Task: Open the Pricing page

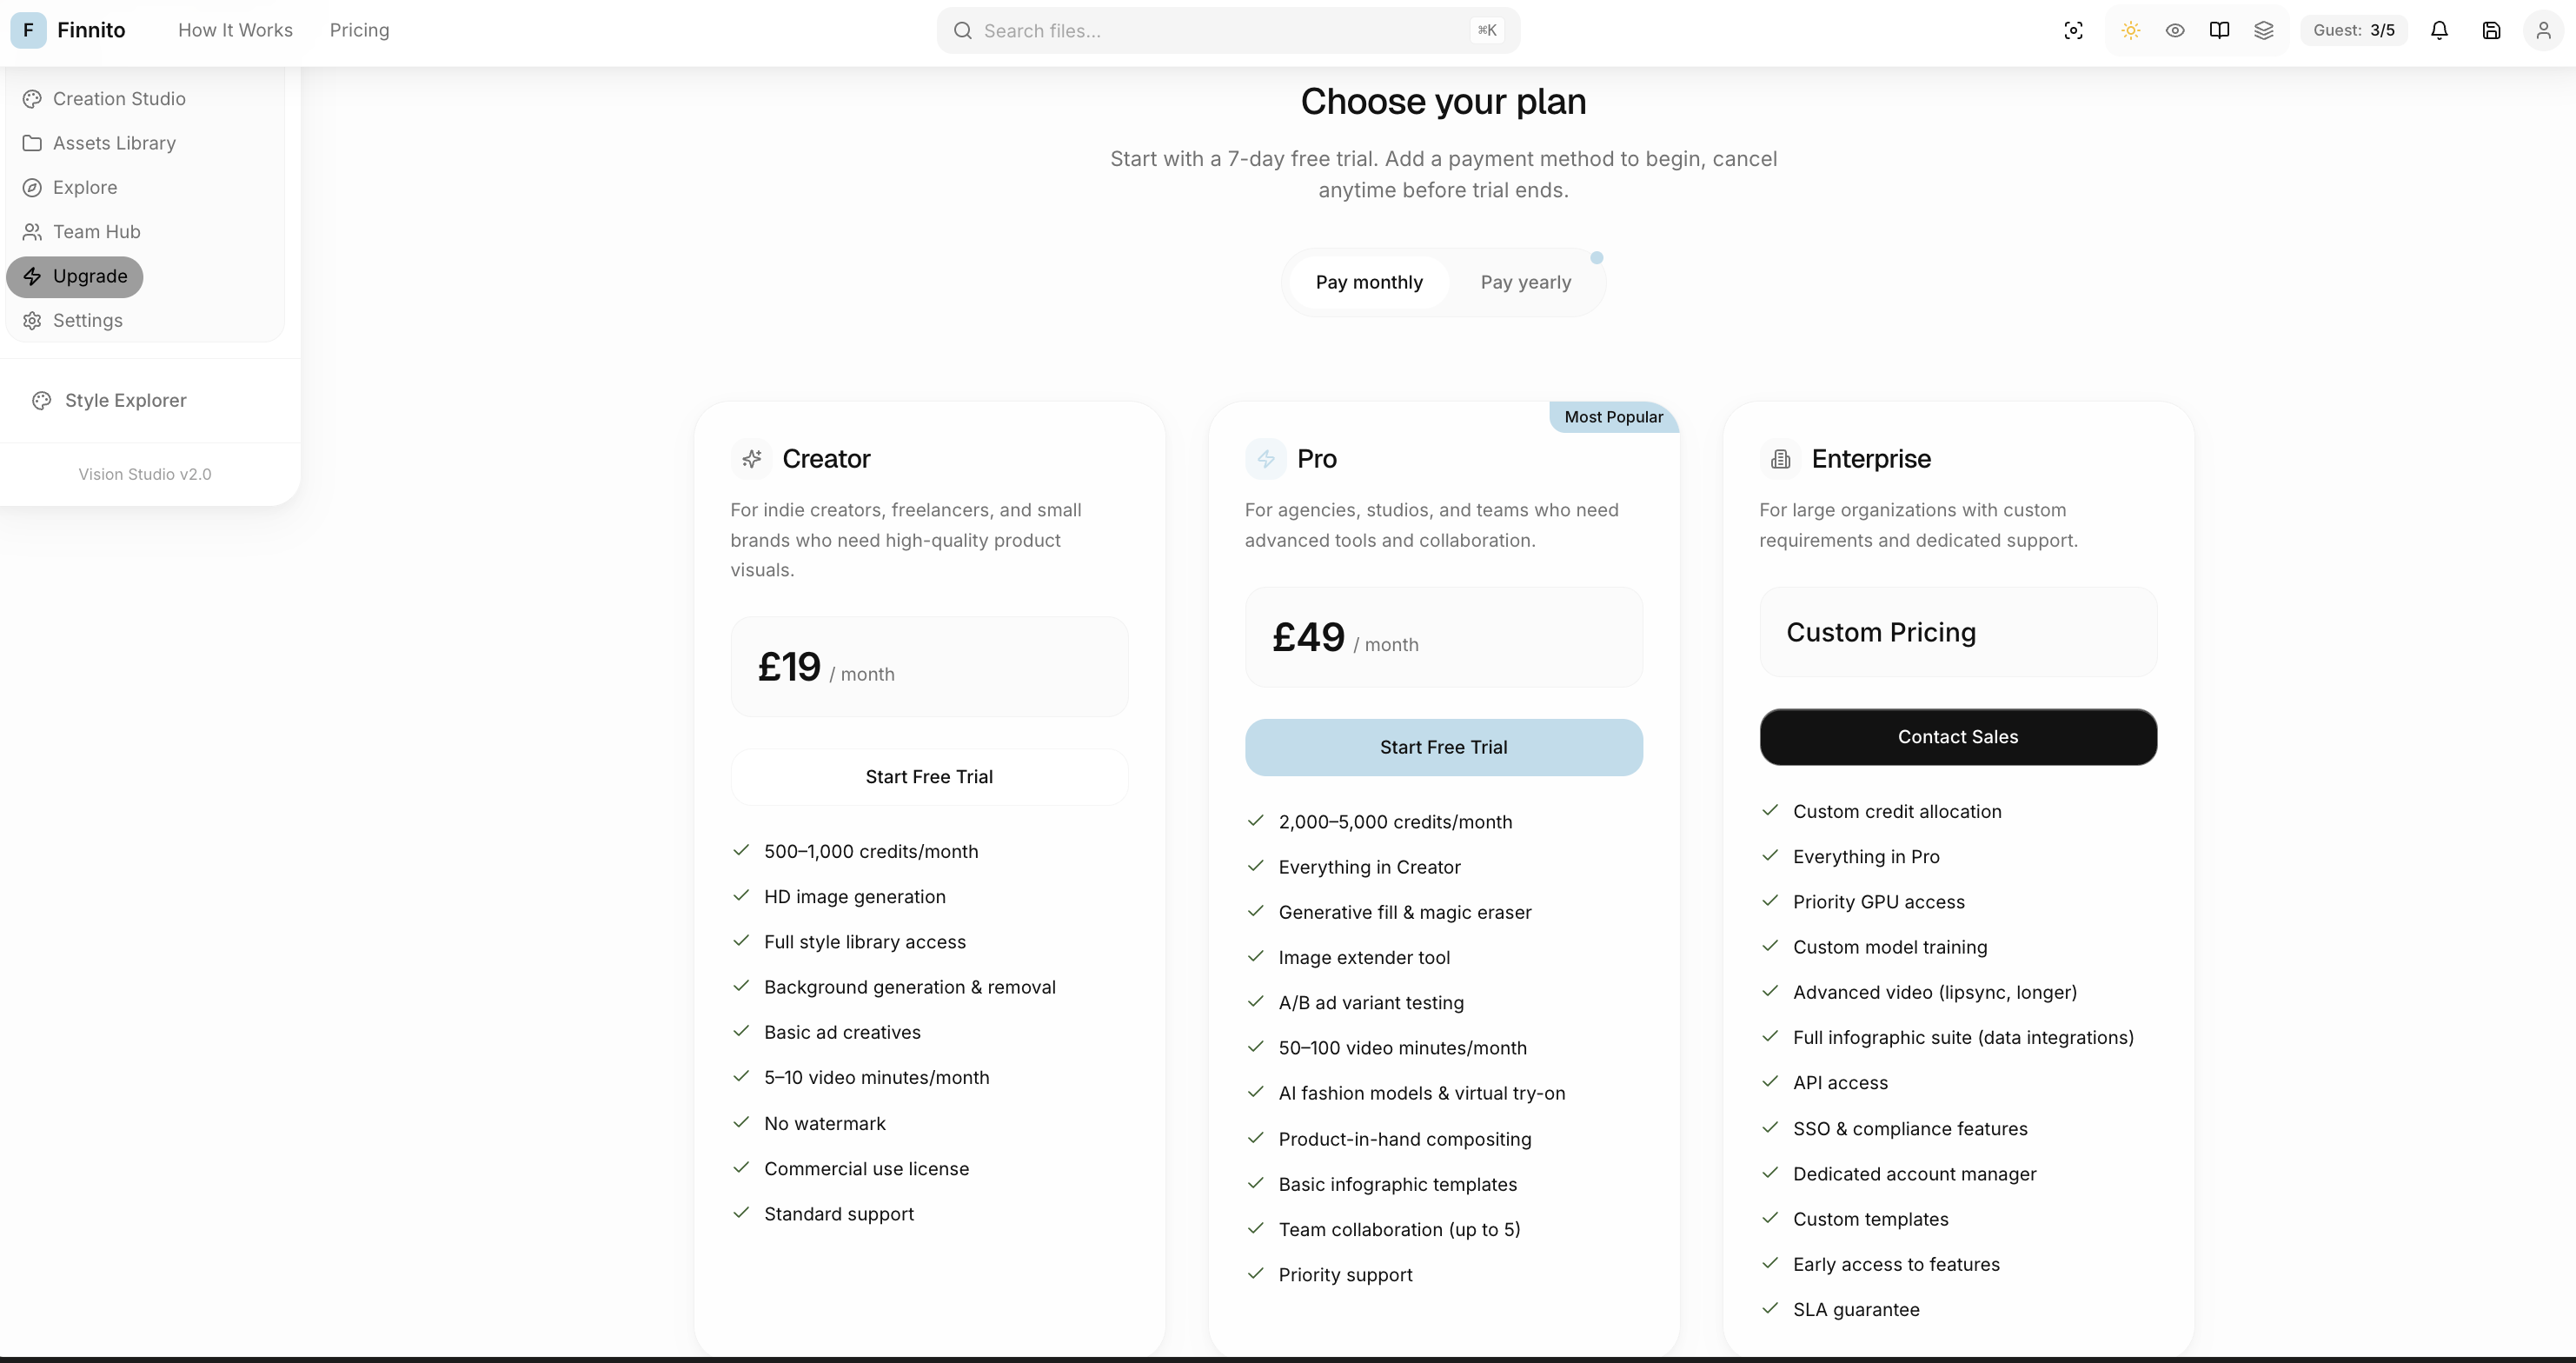Action: point(359,30)
